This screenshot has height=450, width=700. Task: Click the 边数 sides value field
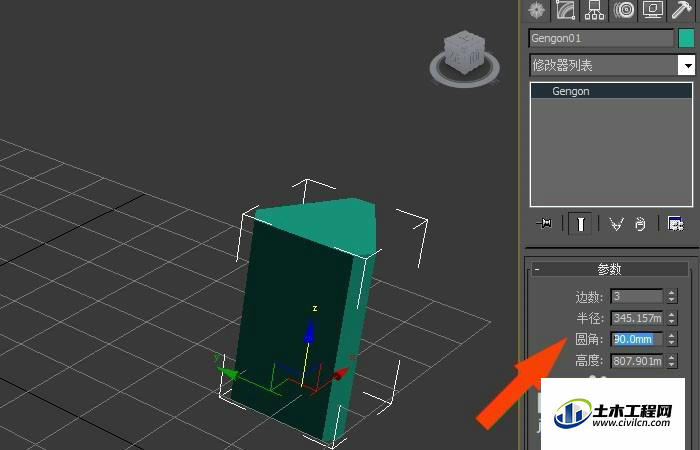pyautogui.click(x=637, y=296)
